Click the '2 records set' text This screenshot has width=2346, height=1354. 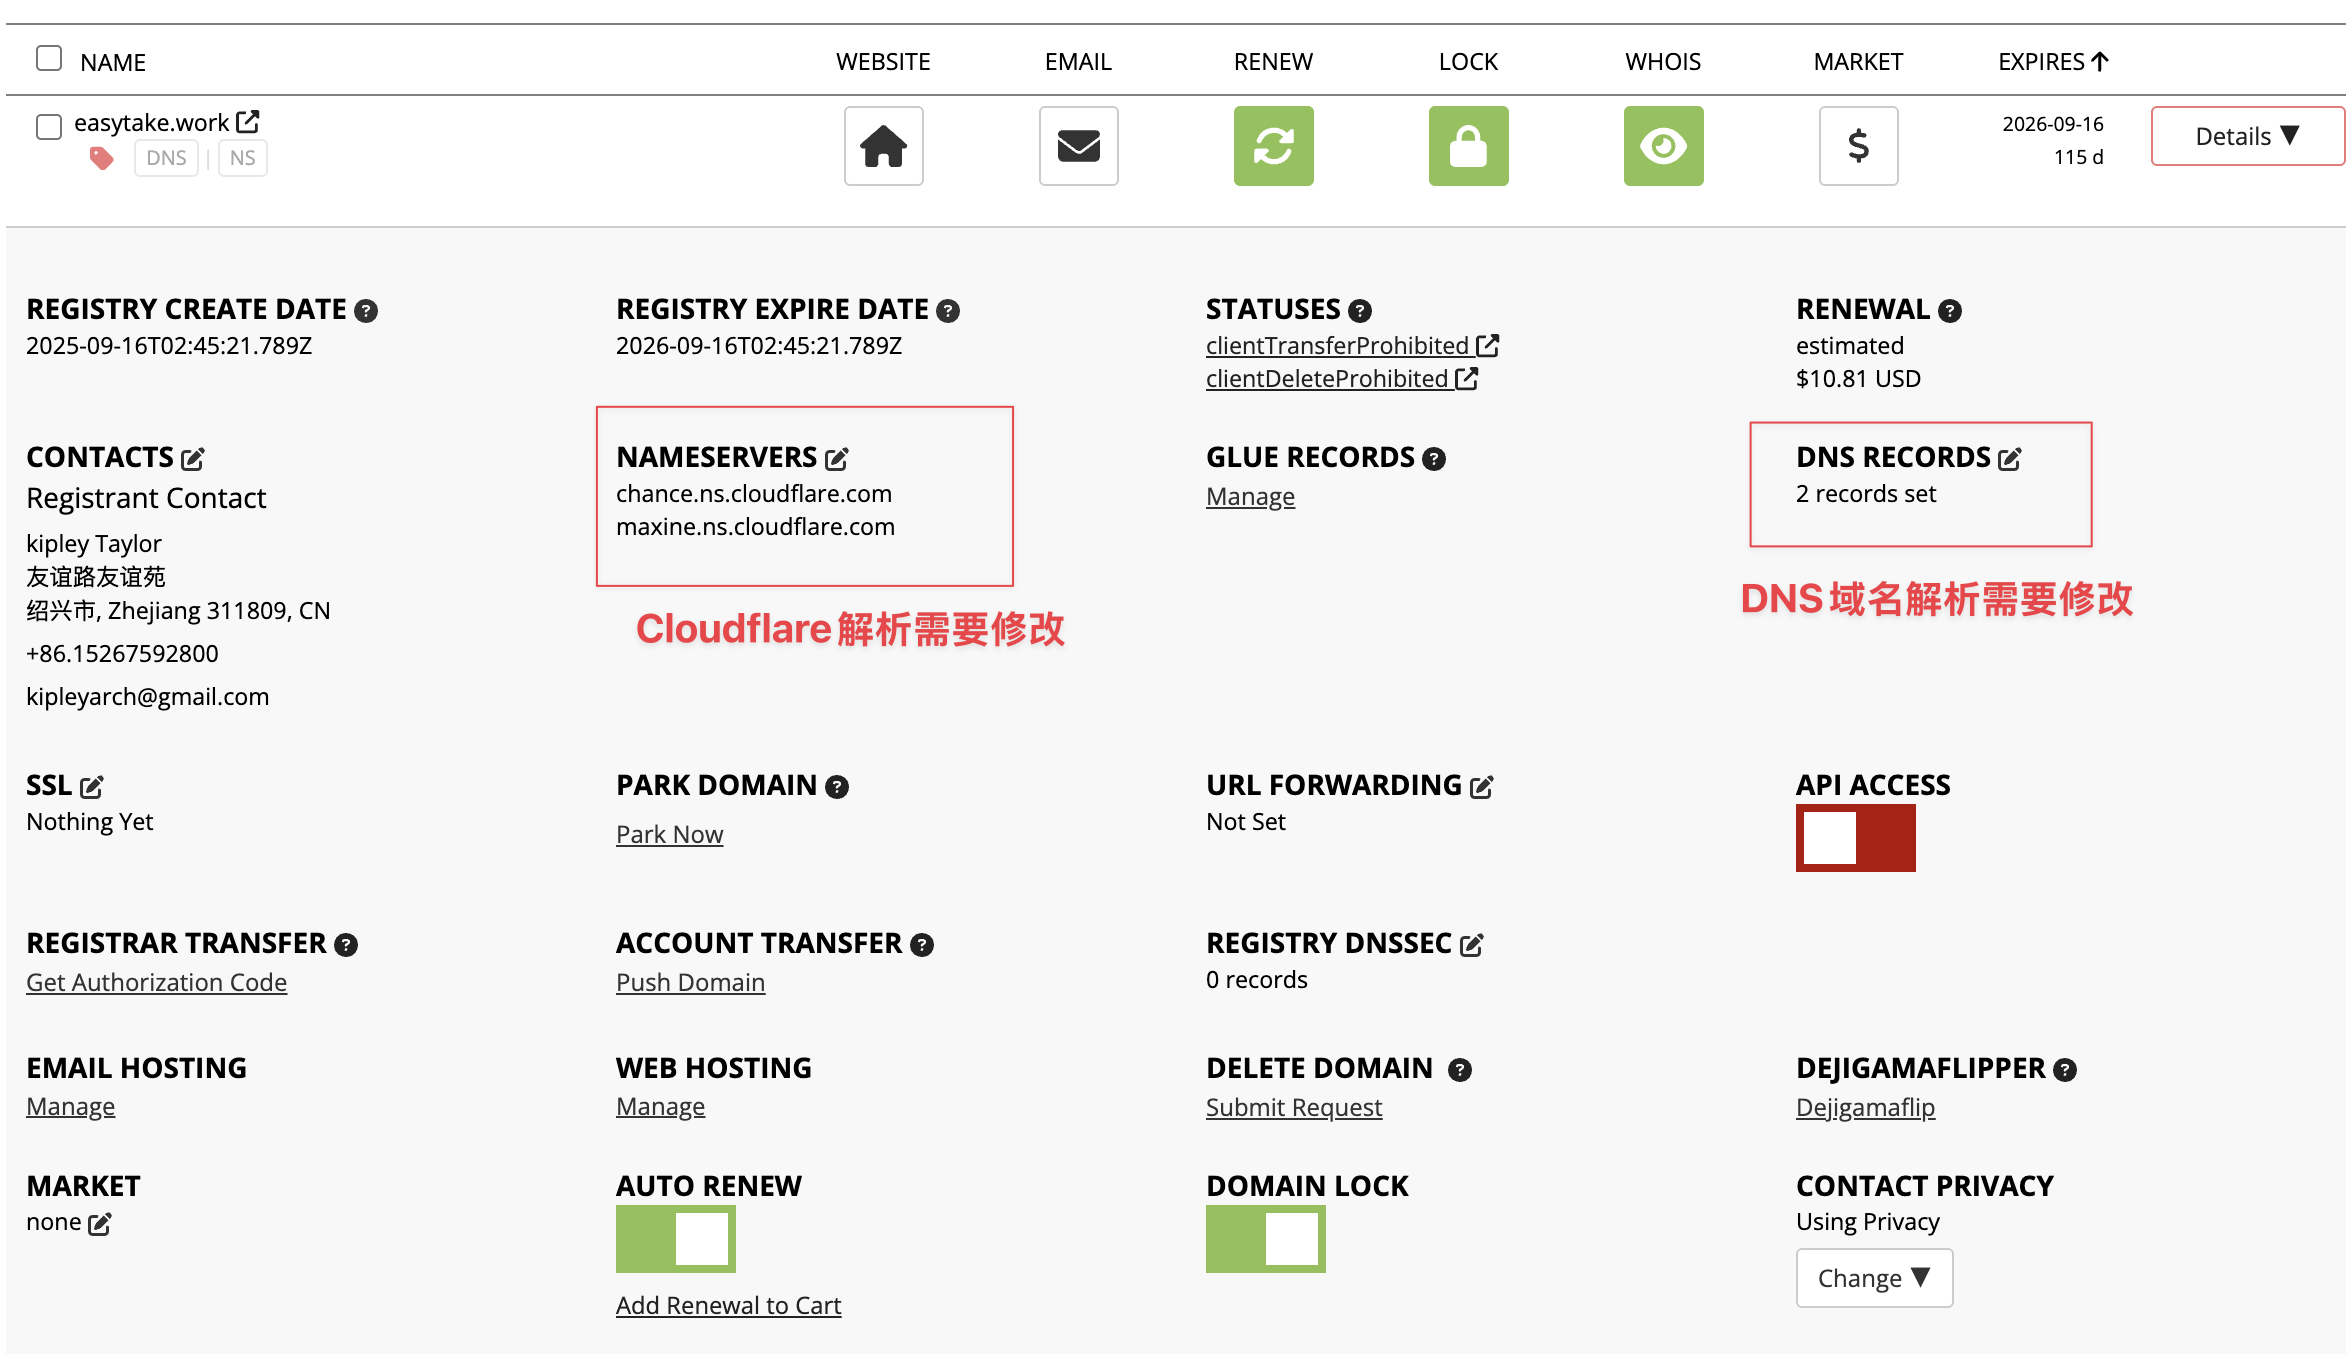click(1866, 494)
